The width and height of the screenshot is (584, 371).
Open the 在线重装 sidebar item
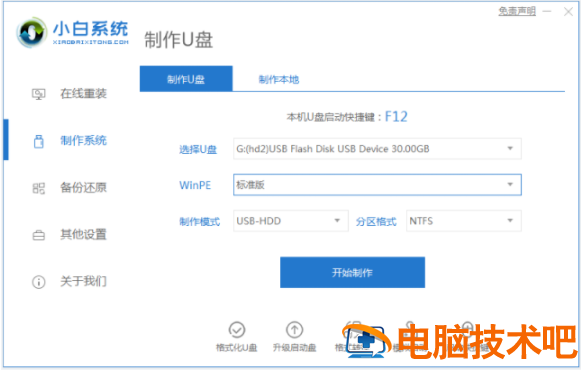(69, 93)
